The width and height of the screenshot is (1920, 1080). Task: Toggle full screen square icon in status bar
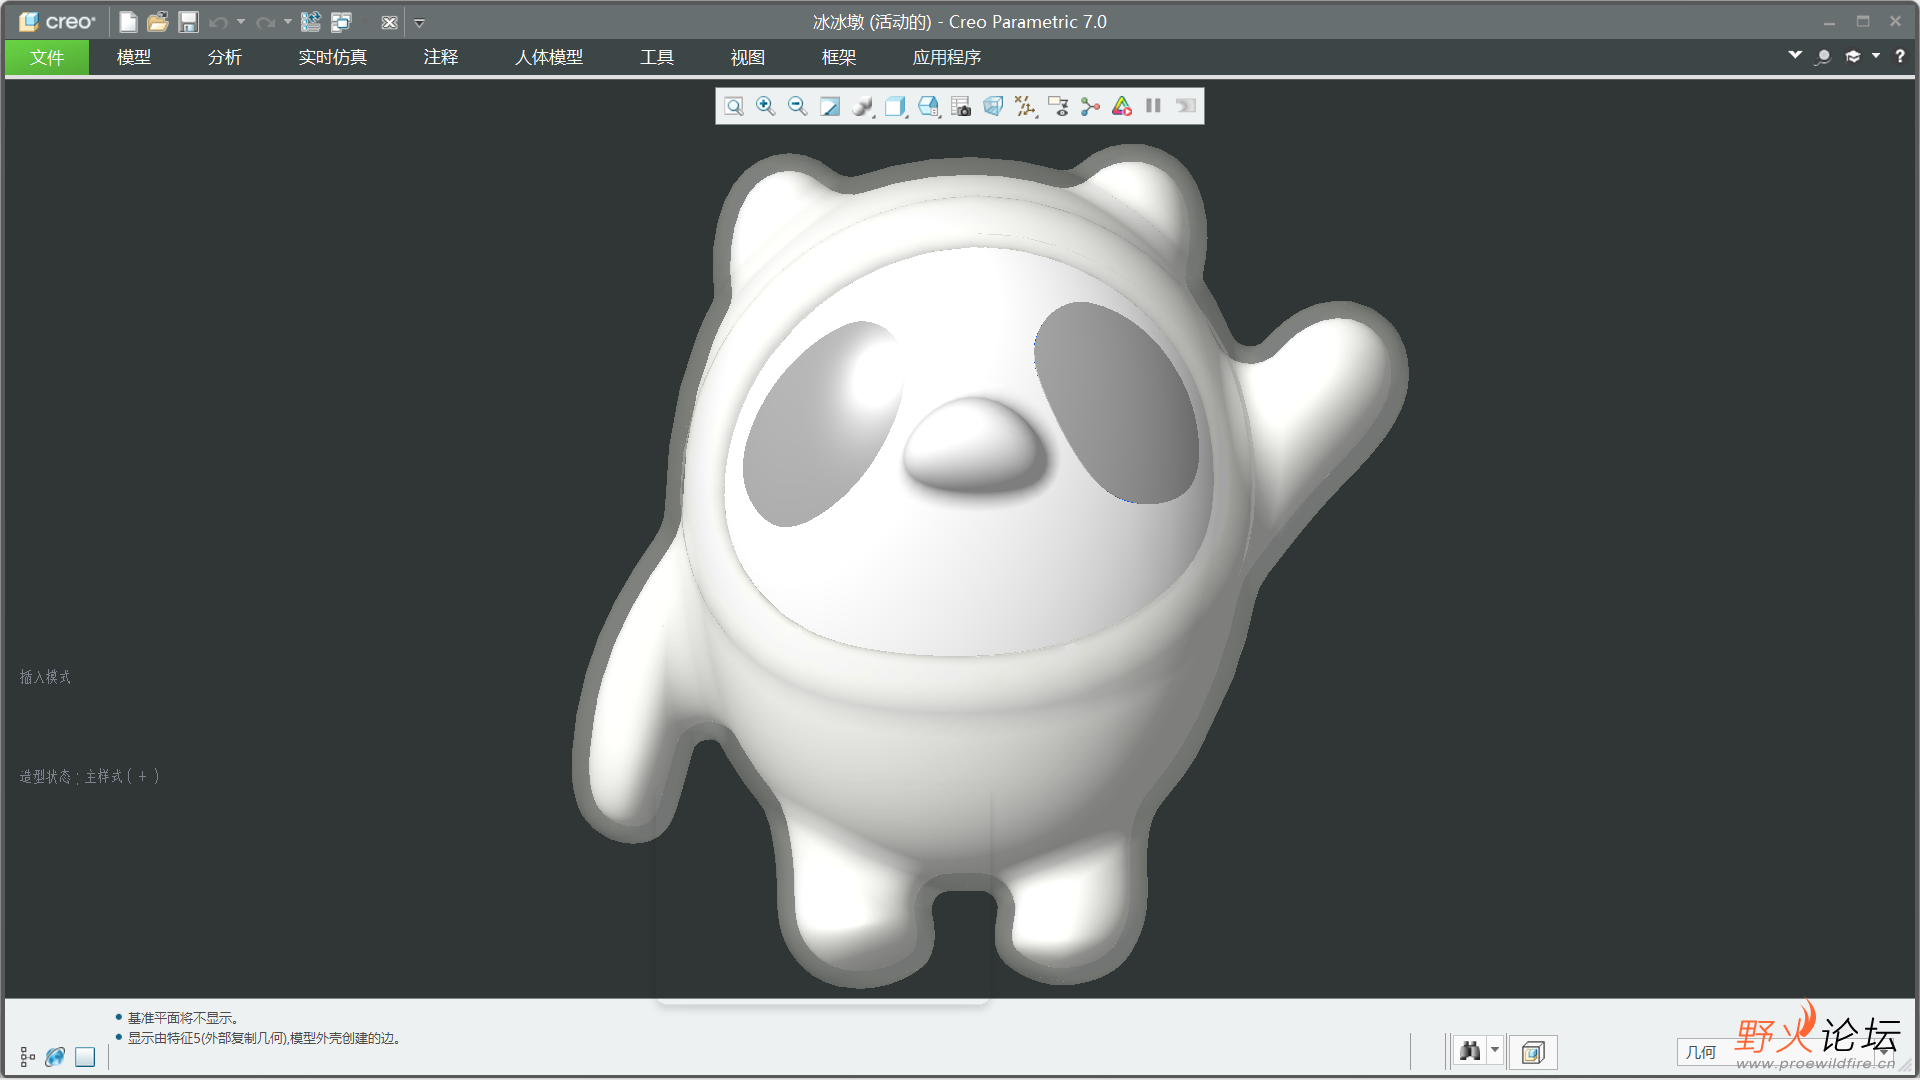(x=85, y=1057)
